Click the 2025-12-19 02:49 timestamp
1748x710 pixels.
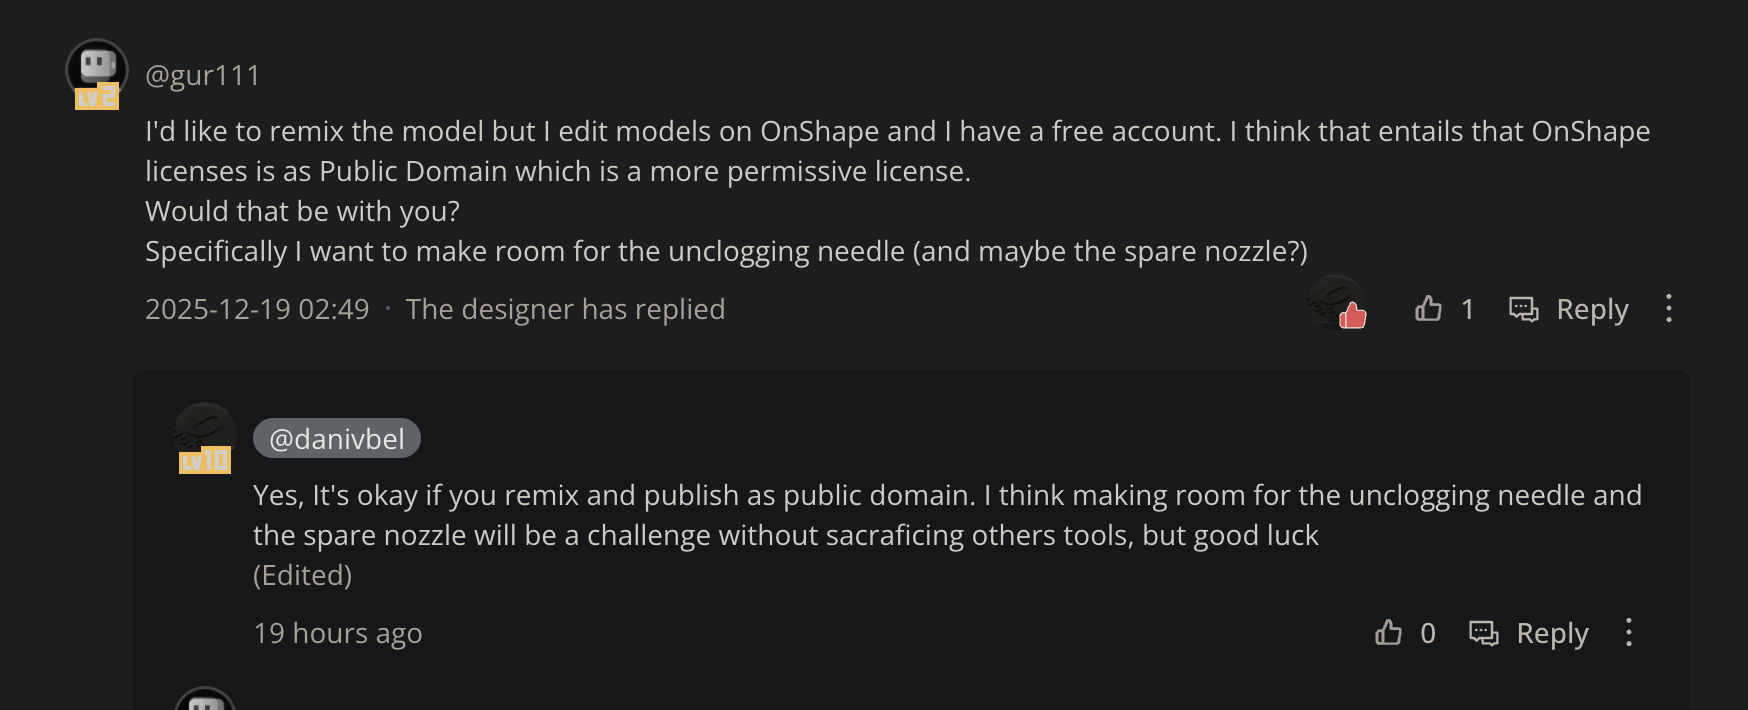pyautogui.click(x=257, y=310)
